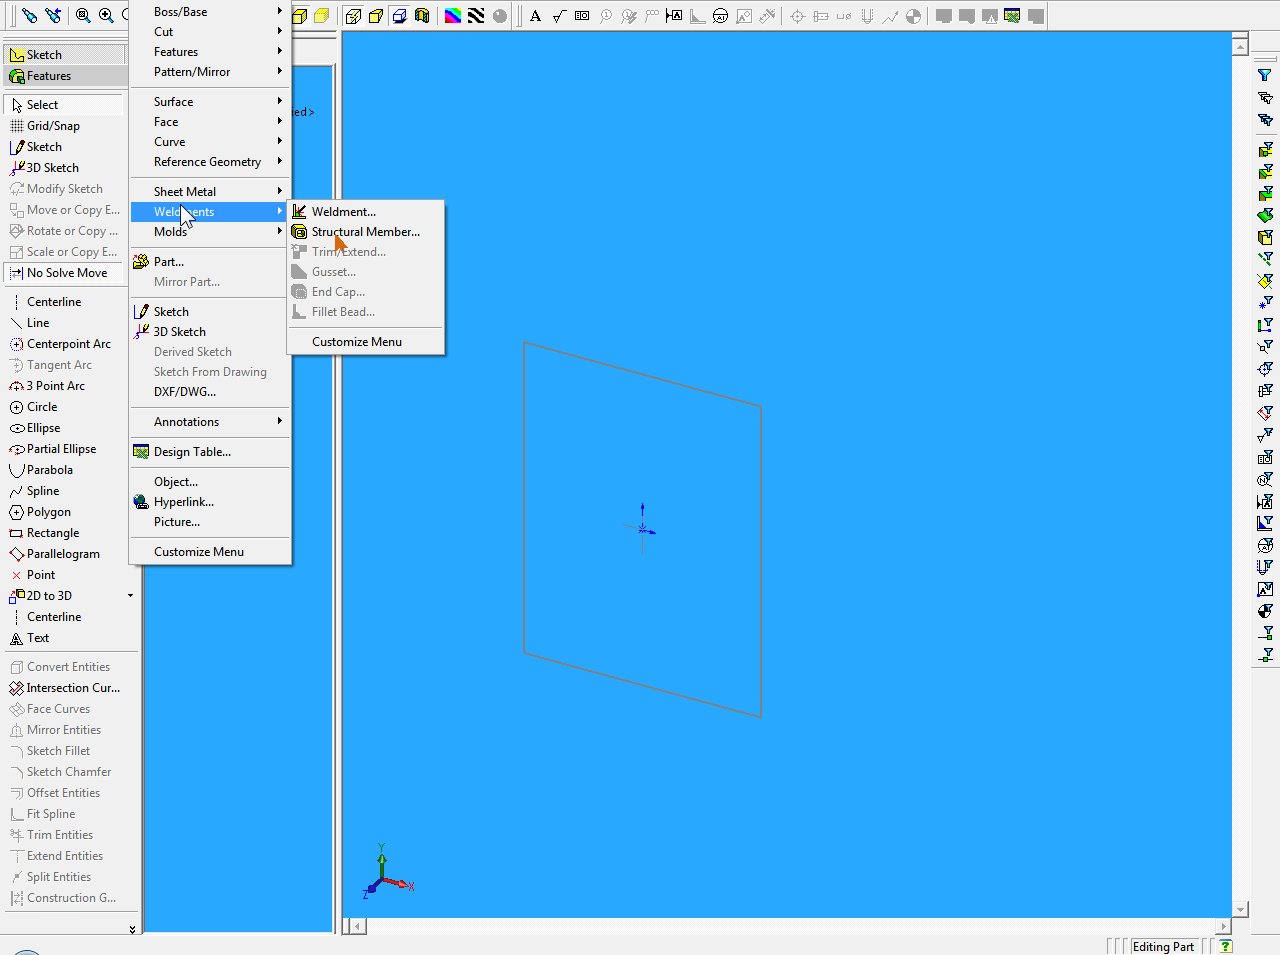Click Customize Menu in Weldments submenu
The height and width of the screenshot is (955, 1280).
[x=356, y=342]
